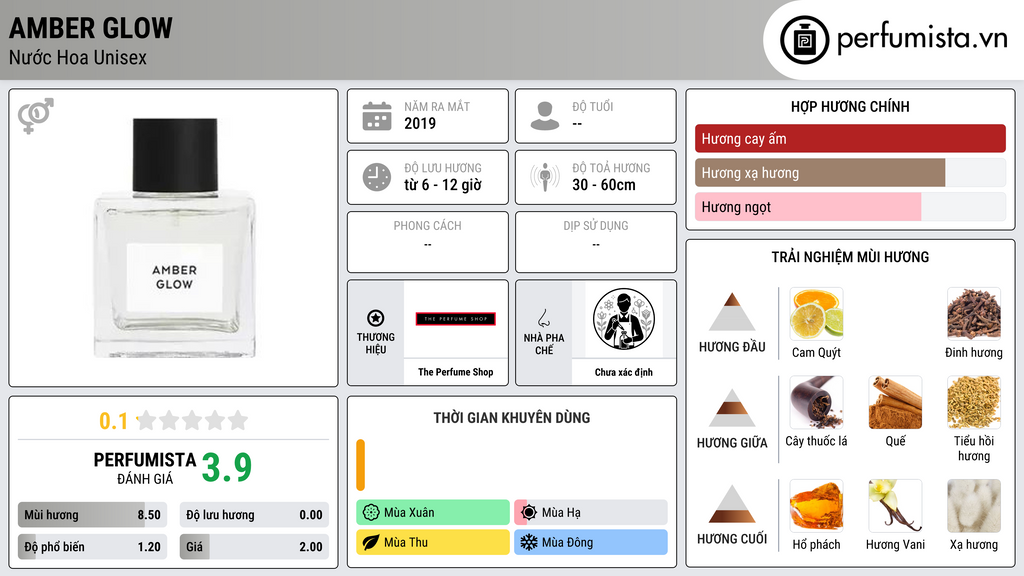Viewport: 1024px width, 576px height.
Task: Click the unknown perfumer illustration image
Action: click(x=624, y=319)
